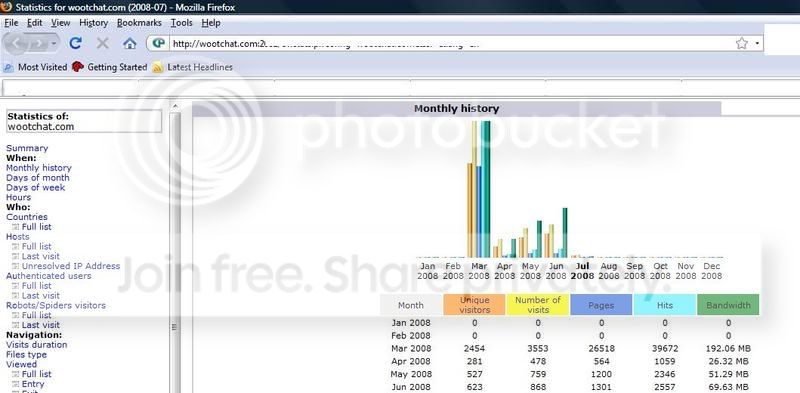This screenshot has width=800, height=393.
Task: Open Last visit under Robots/Spiders visitors
Action: click(40, 325)
